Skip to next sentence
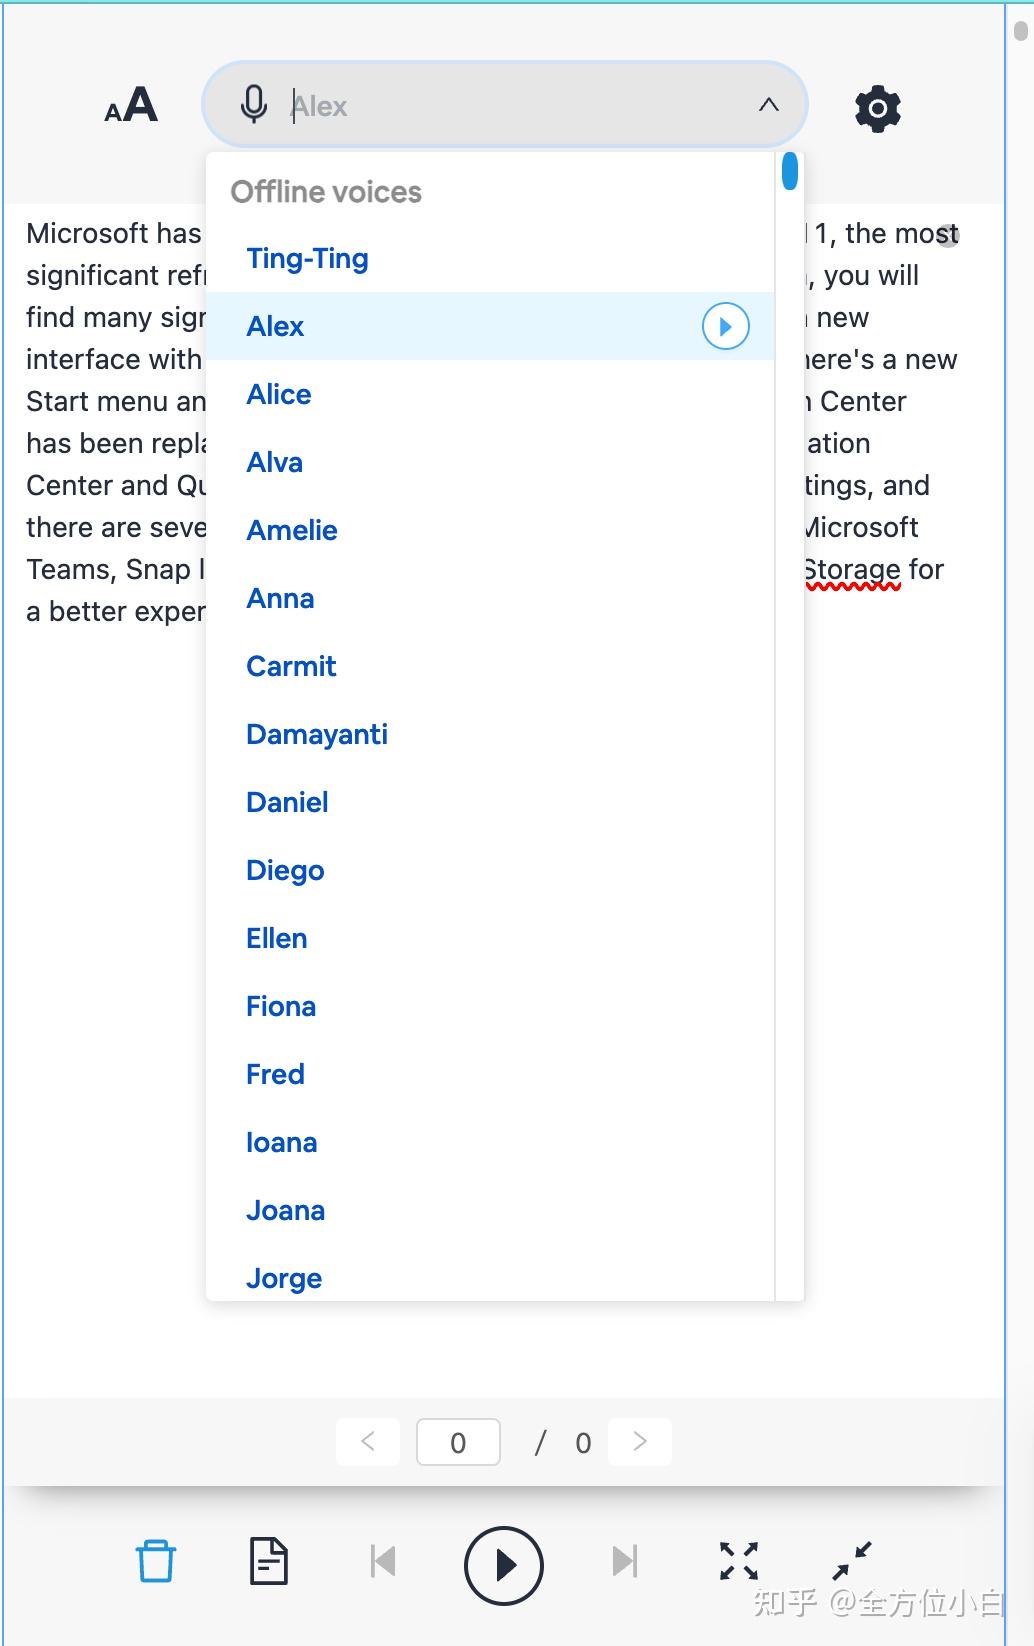 coord(625,1561)
